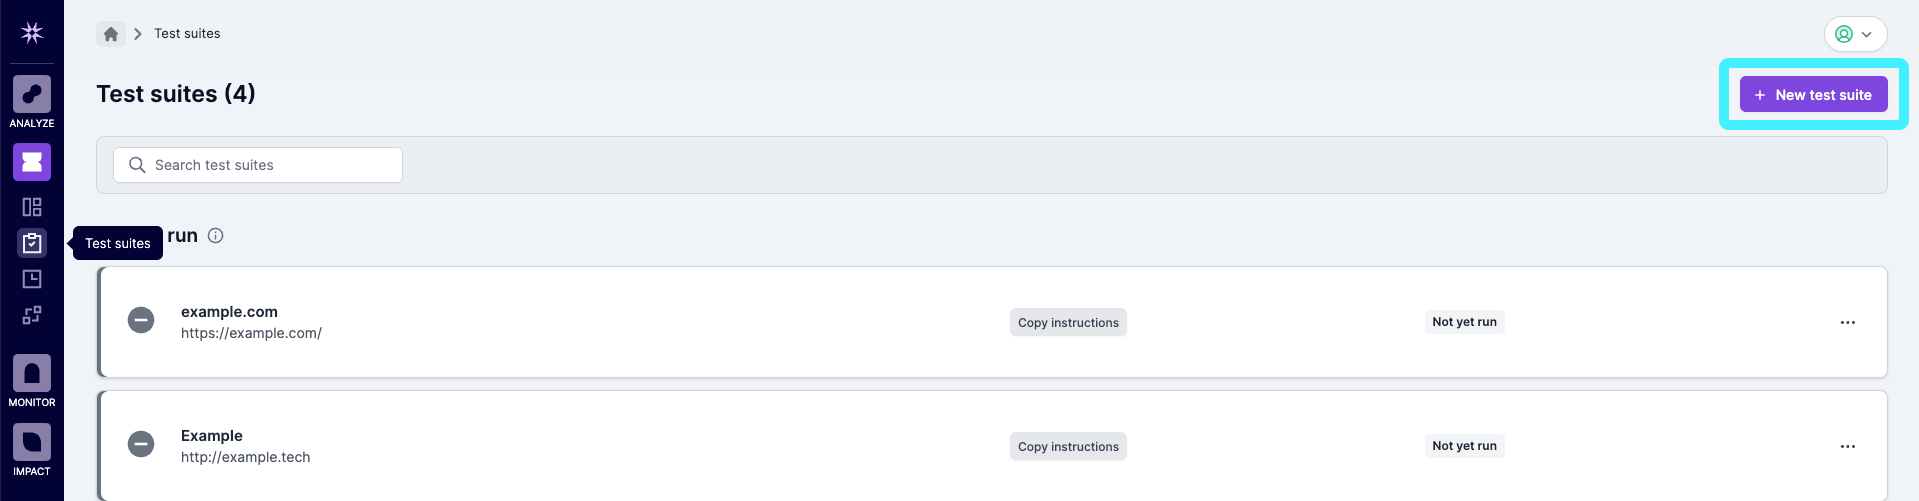The image size is (1919, 501).
Task: Open the clock schedule icon in sidebar
Action: pos(32,279)
